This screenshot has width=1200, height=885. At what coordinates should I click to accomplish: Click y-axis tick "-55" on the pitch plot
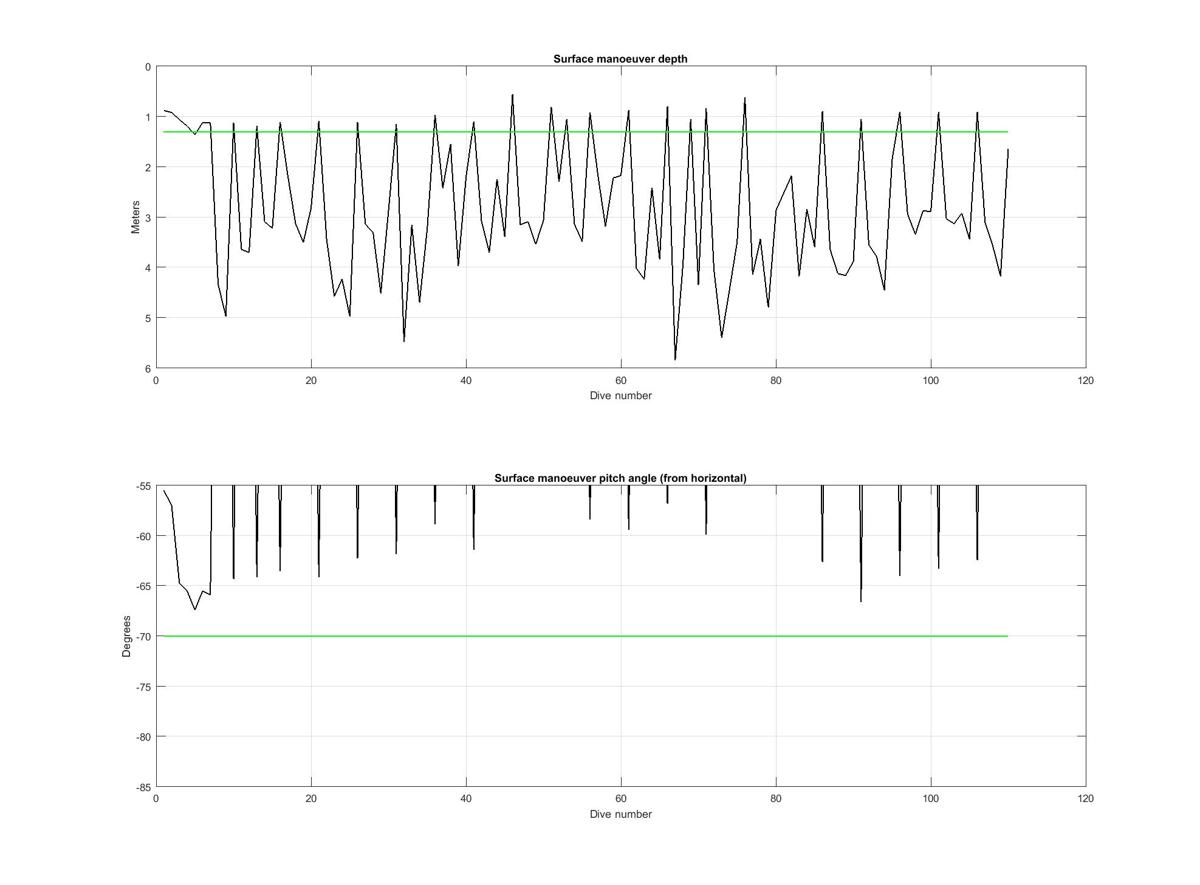142,486
